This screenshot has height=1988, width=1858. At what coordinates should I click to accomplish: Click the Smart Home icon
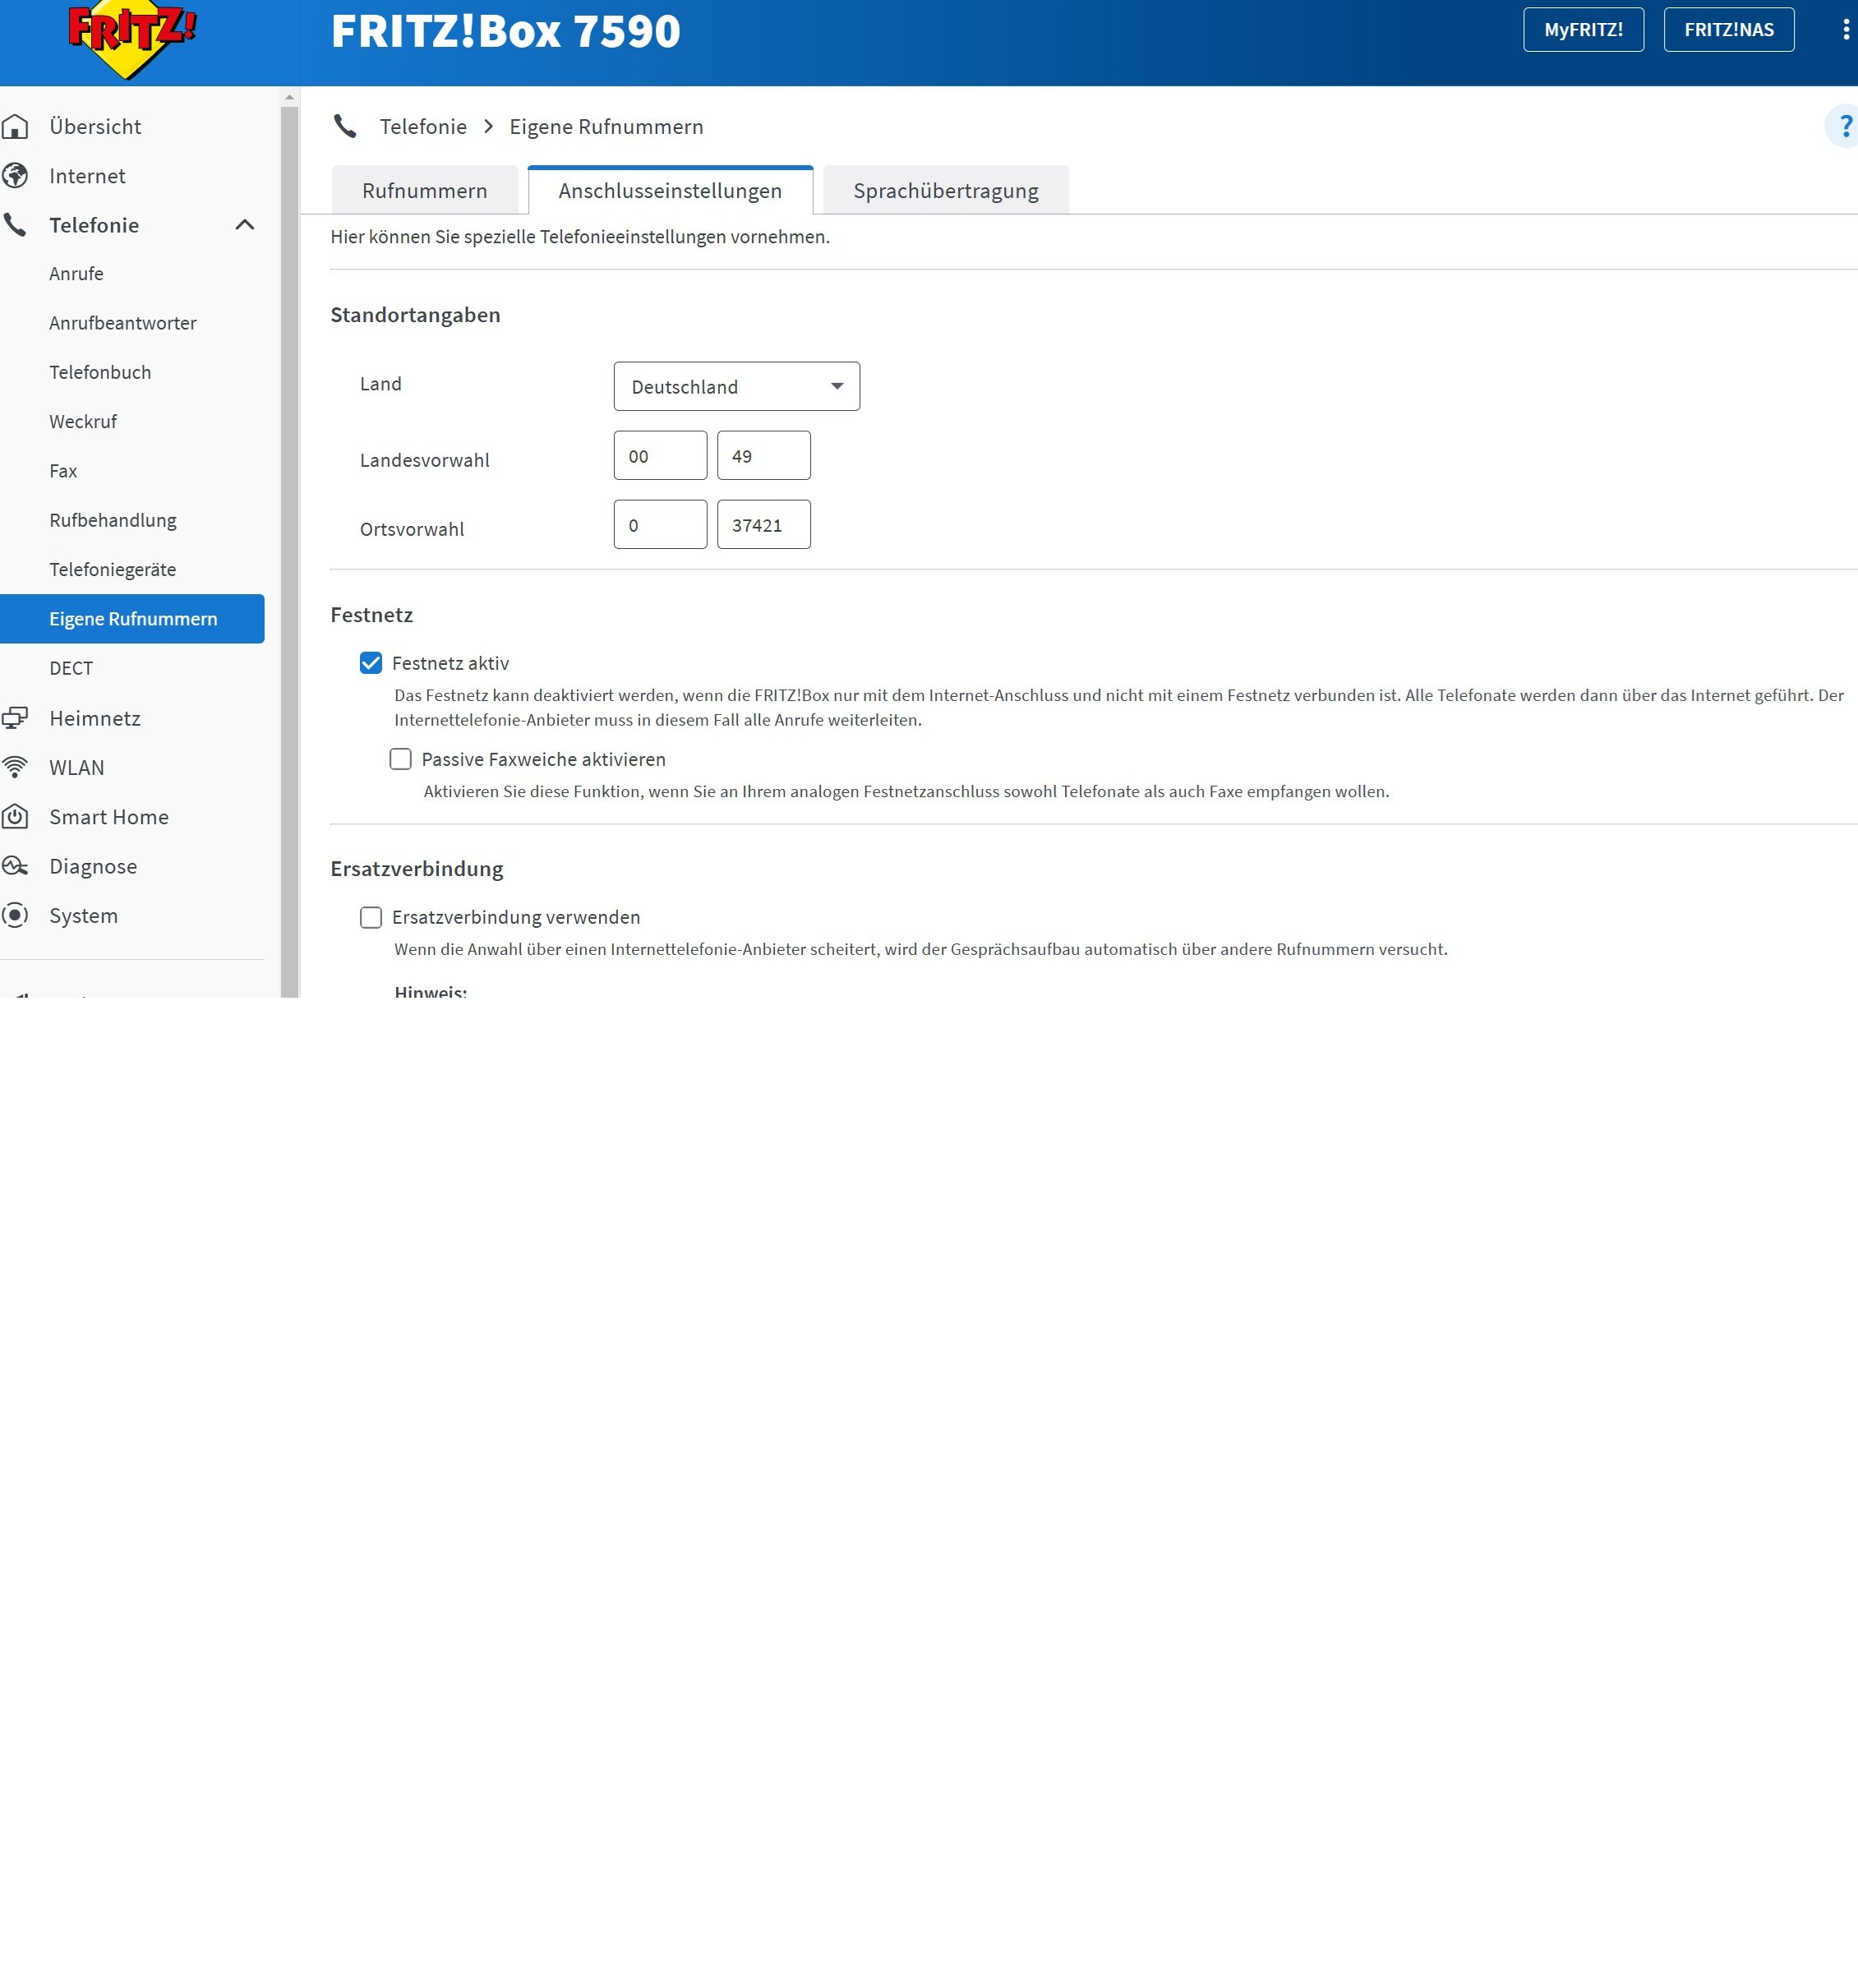pos(15,816)
